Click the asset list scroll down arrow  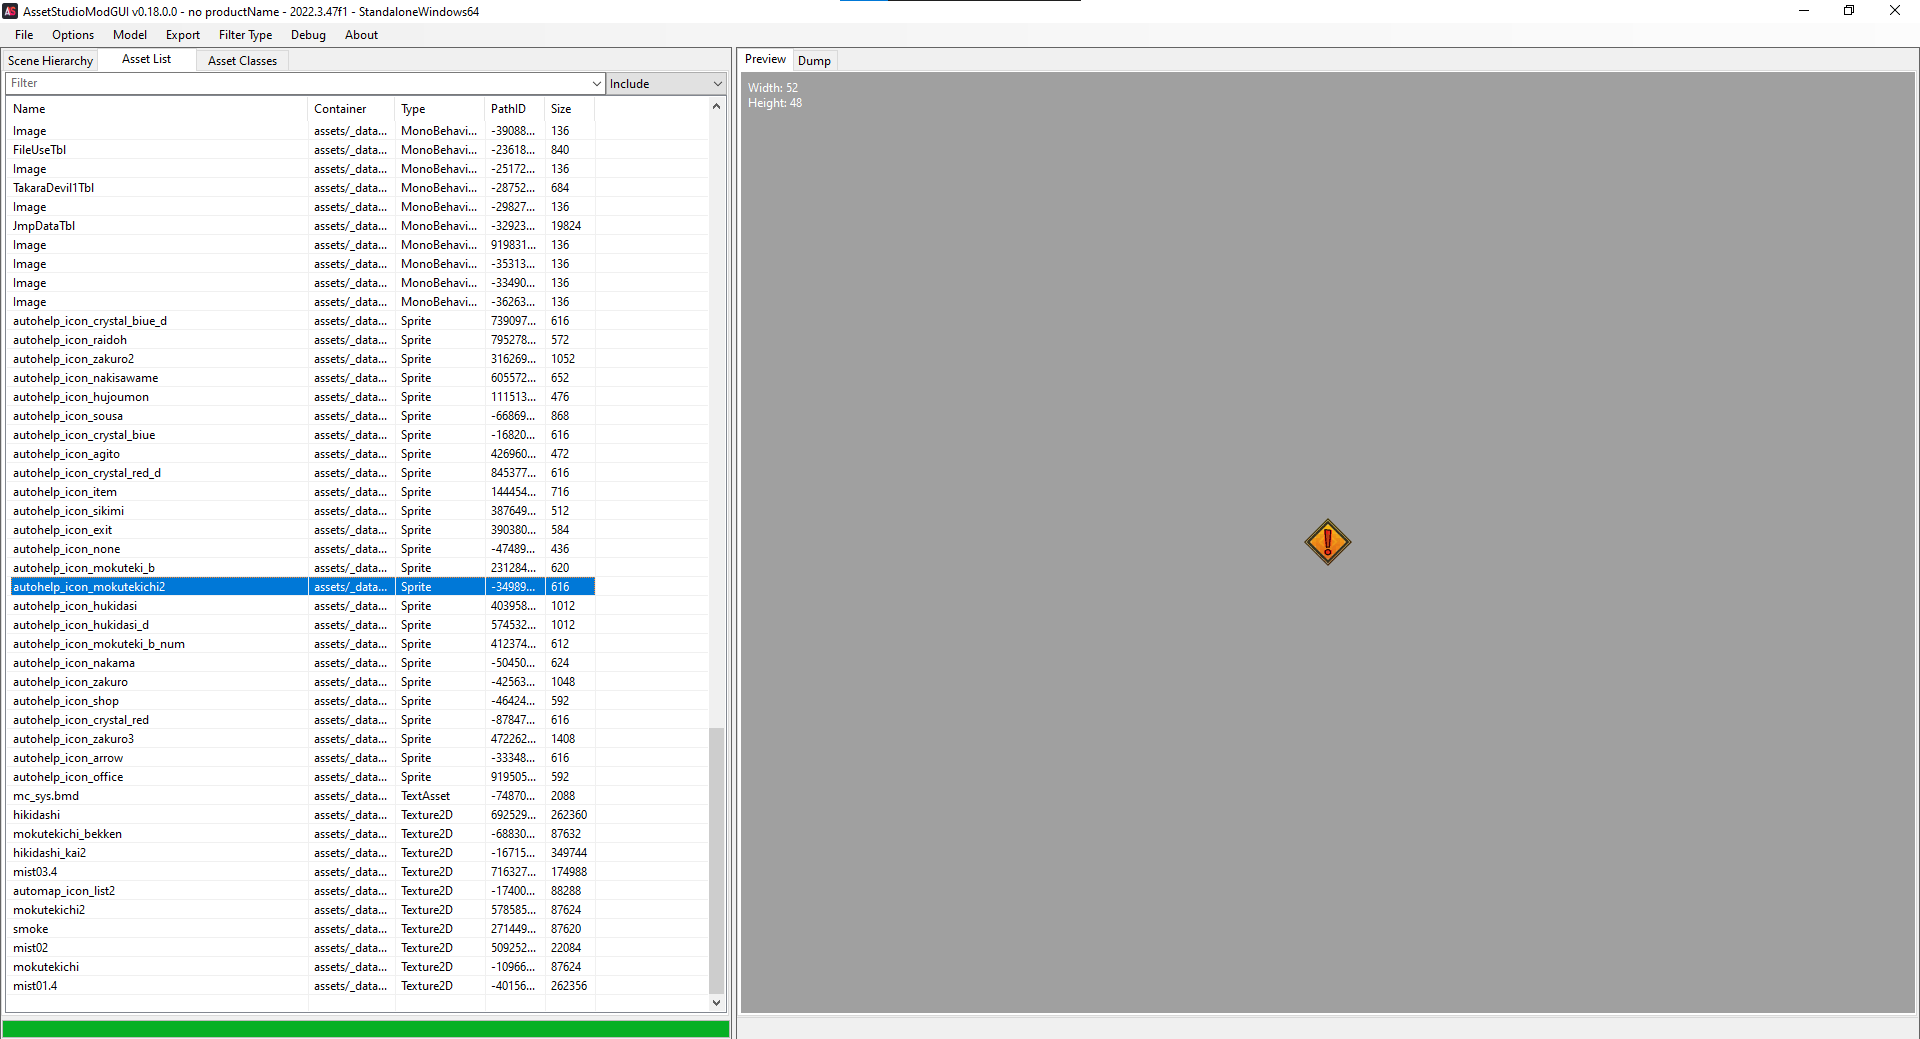(716, 1002)
